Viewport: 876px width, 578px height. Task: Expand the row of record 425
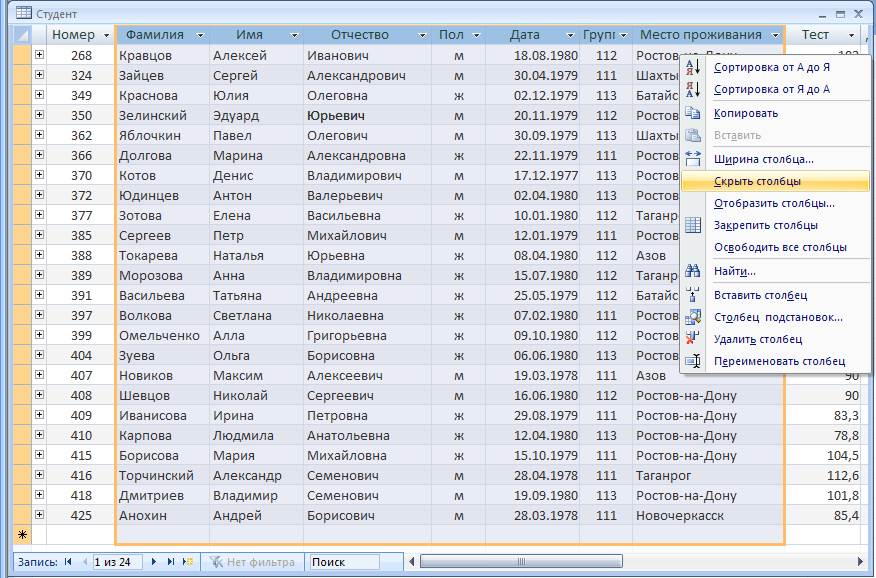coord(39,515)
